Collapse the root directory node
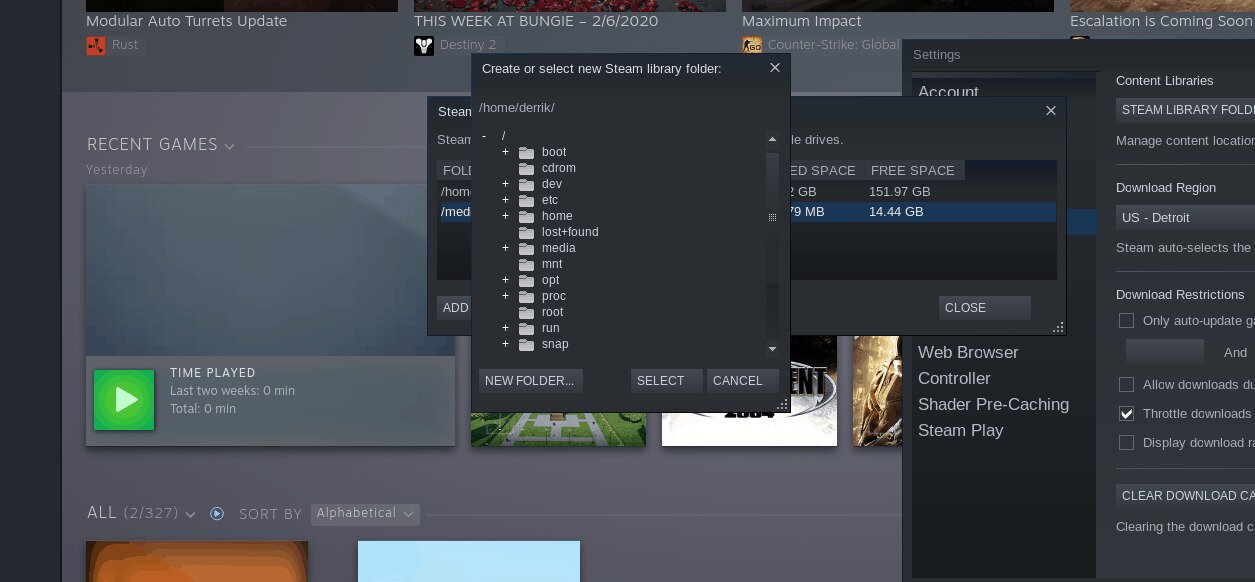The width and height of the screenshot is (1255, 582). (484, 135)
